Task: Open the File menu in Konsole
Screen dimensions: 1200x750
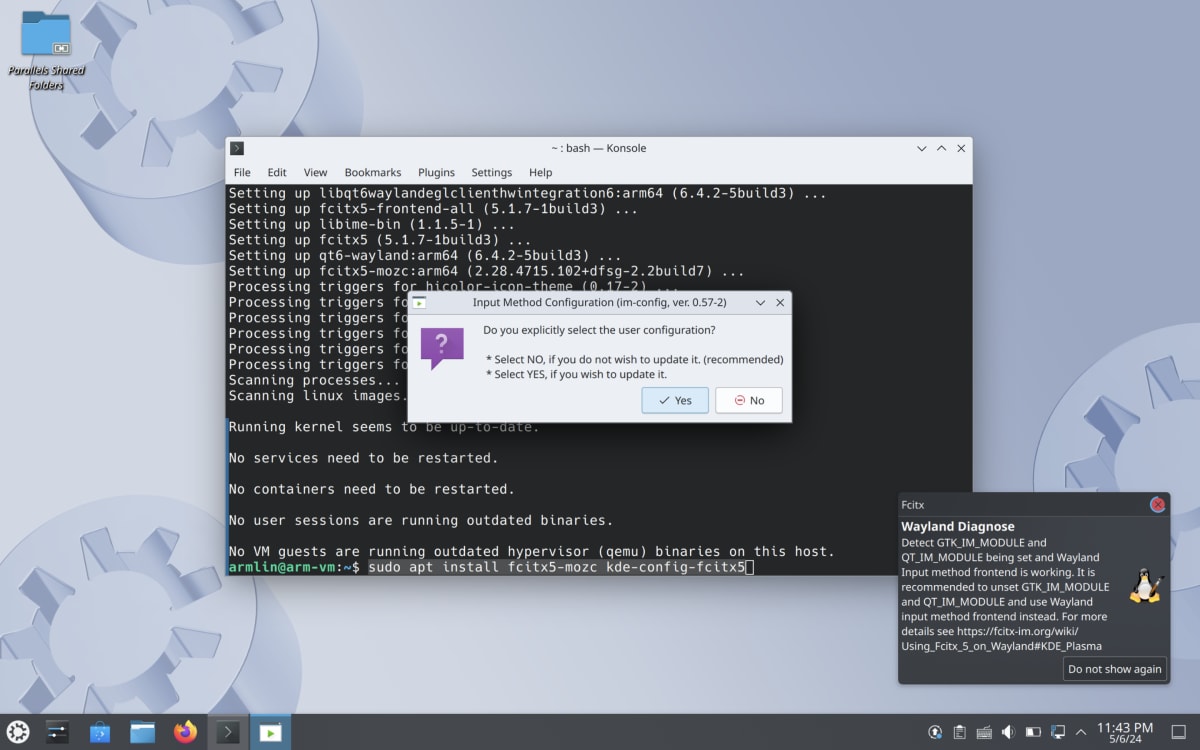Action: point(242,172)
